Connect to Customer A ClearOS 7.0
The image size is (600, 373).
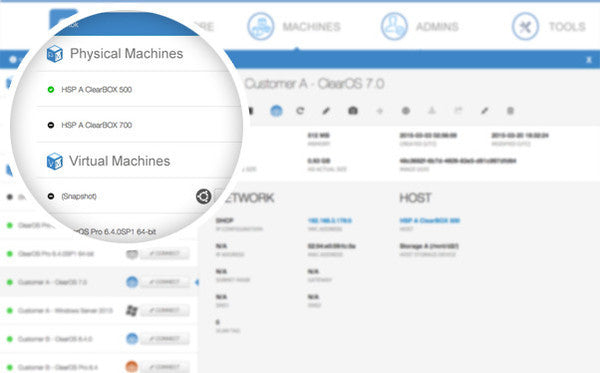pos(165,282)
